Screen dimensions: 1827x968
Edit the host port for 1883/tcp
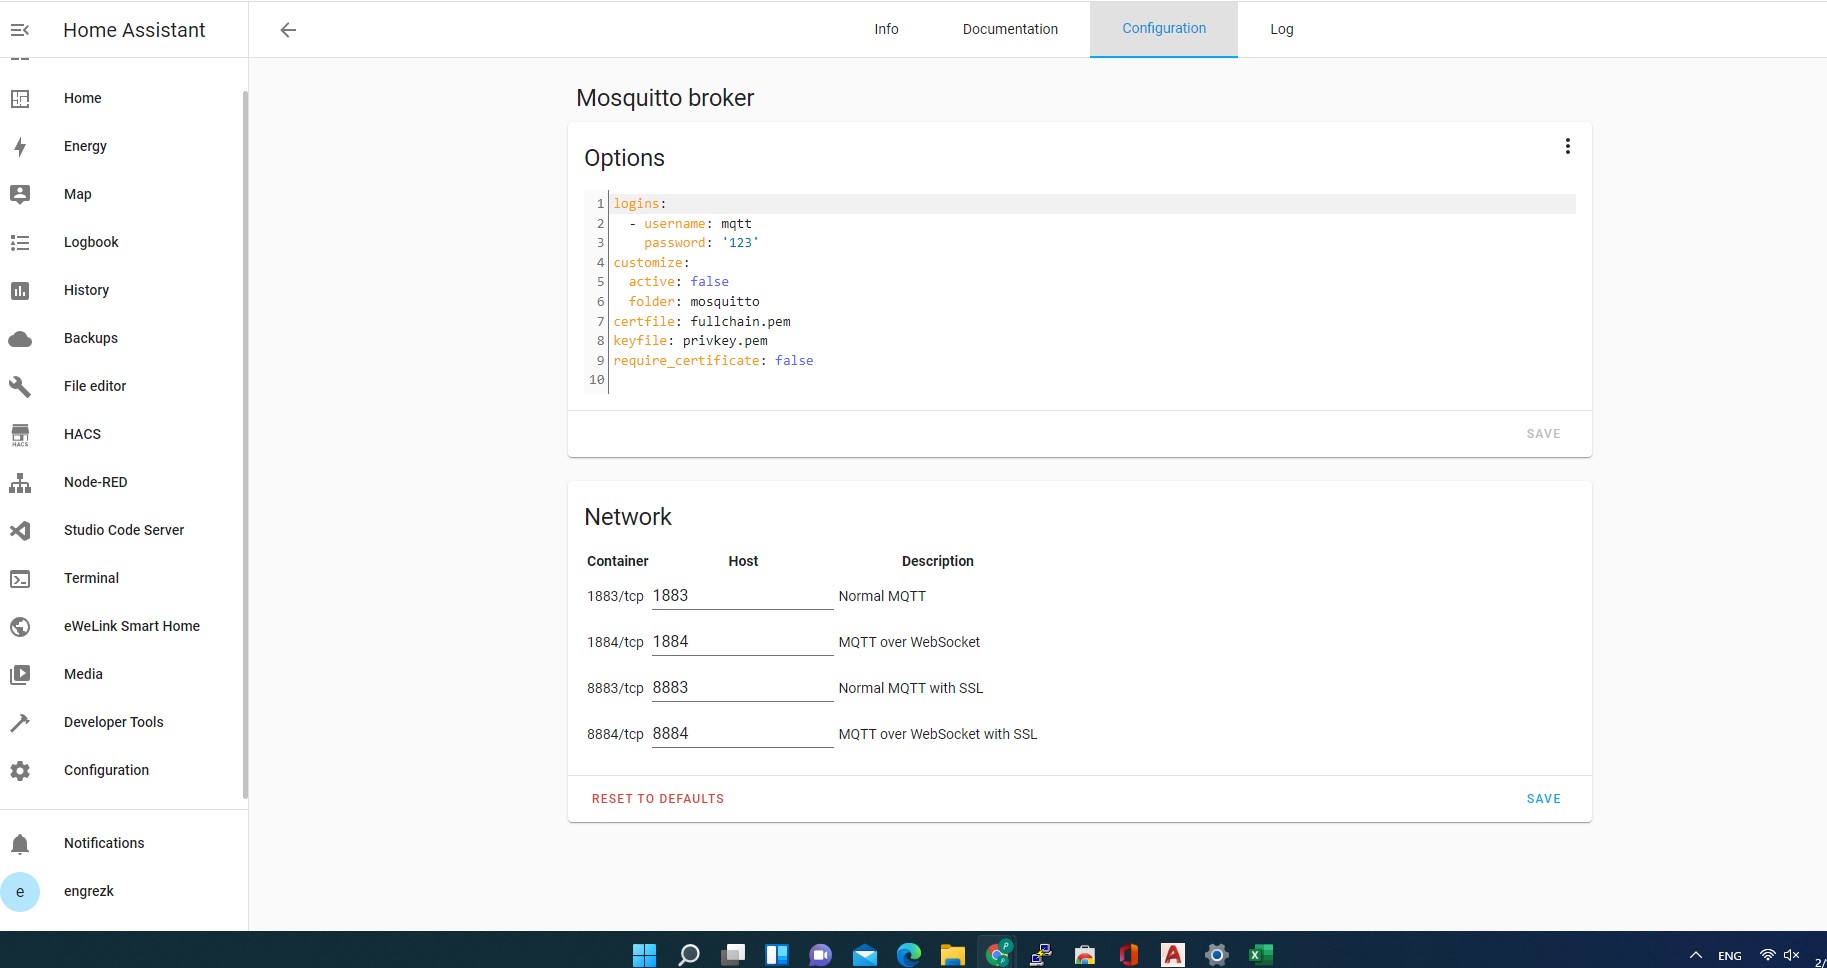click(741, 596)
